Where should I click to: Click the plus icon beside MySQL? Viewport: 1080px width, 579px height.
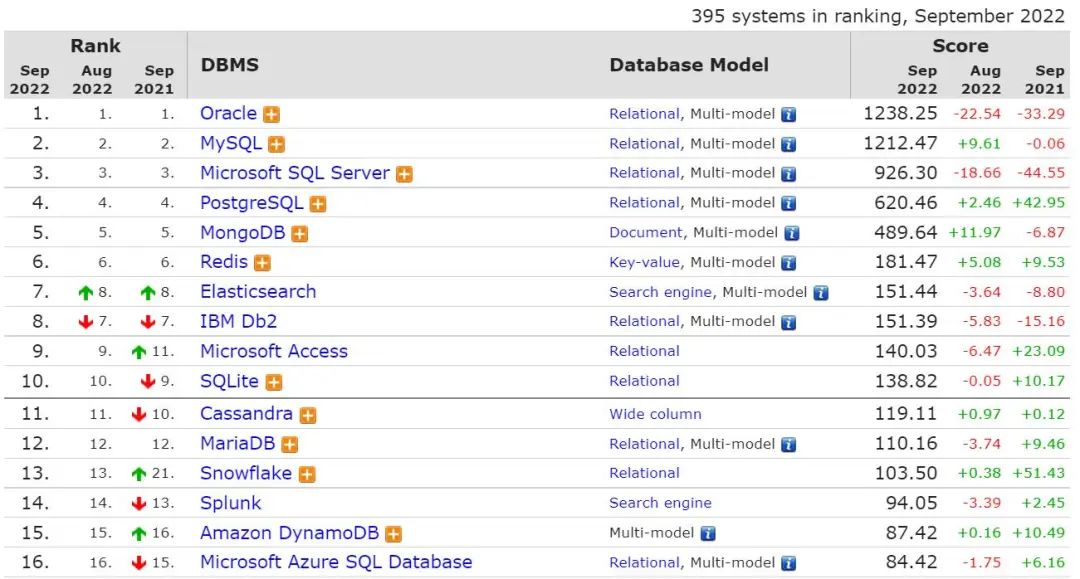[276, 145]
